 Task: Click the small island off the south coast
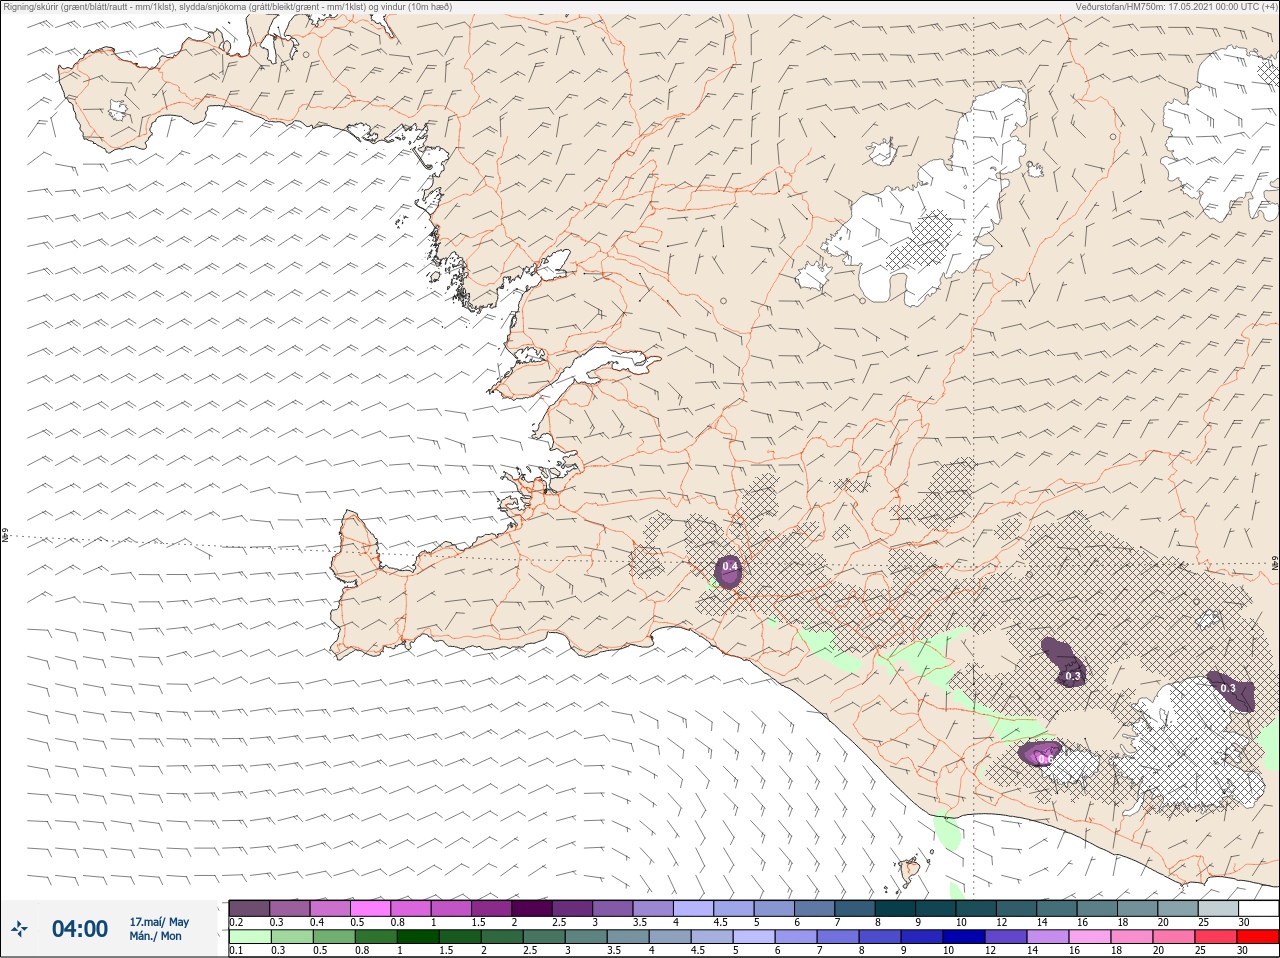(x=911, y=871)
